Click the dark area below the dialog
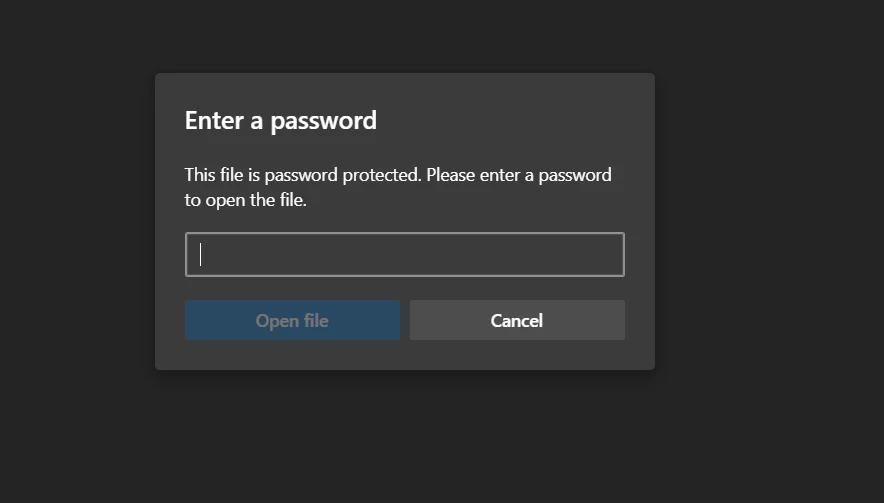 tap(404, 440)
